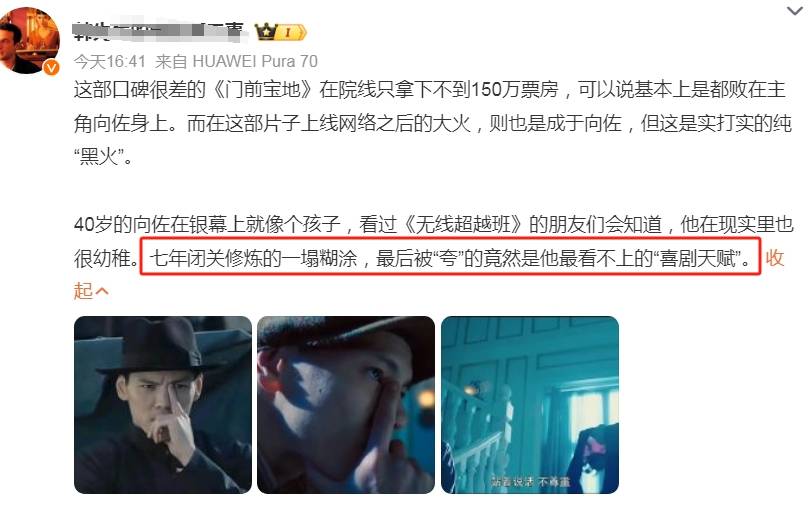Open the blurred username profile link
Image resolution: width=811 pixels, height=518 pixels.
[159, 31]
